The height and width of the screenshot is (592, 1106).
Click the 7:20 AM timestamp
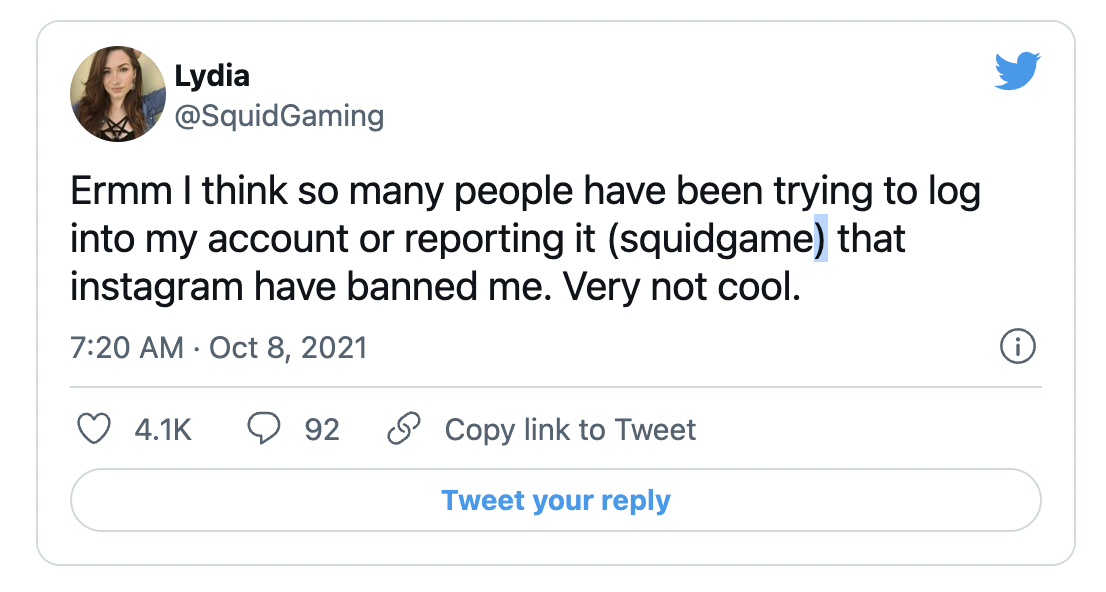tap(127, 348)
